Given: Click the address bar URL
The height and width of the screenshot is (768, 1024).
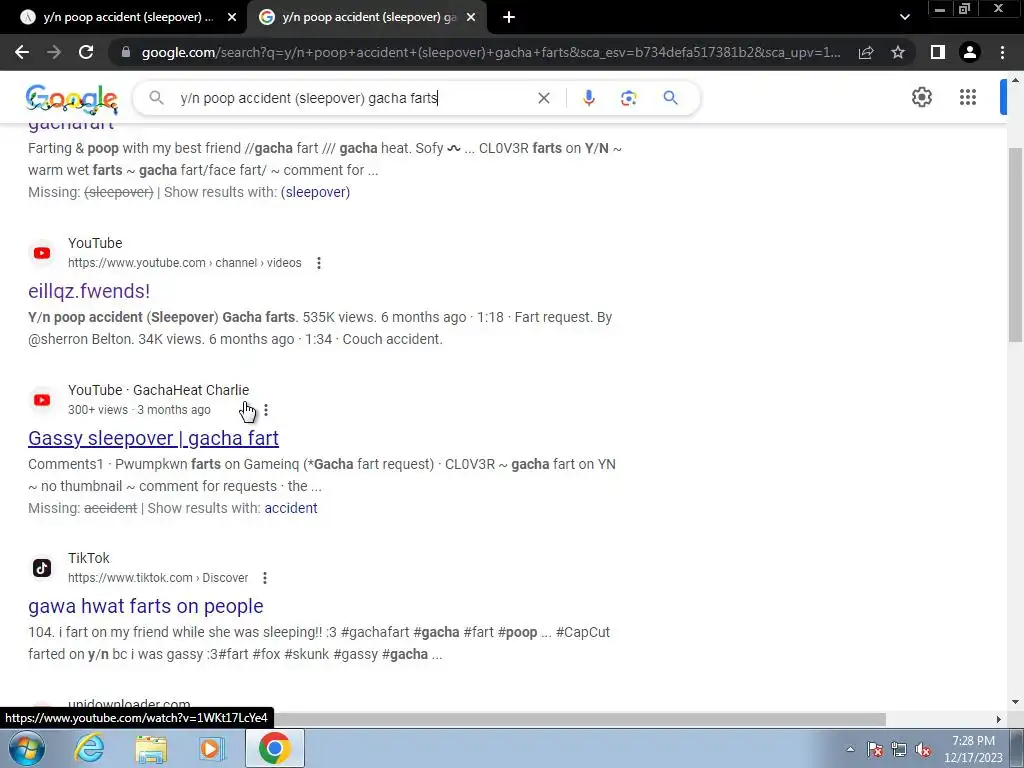Looking at the screenshot, I should click(490, 52).
